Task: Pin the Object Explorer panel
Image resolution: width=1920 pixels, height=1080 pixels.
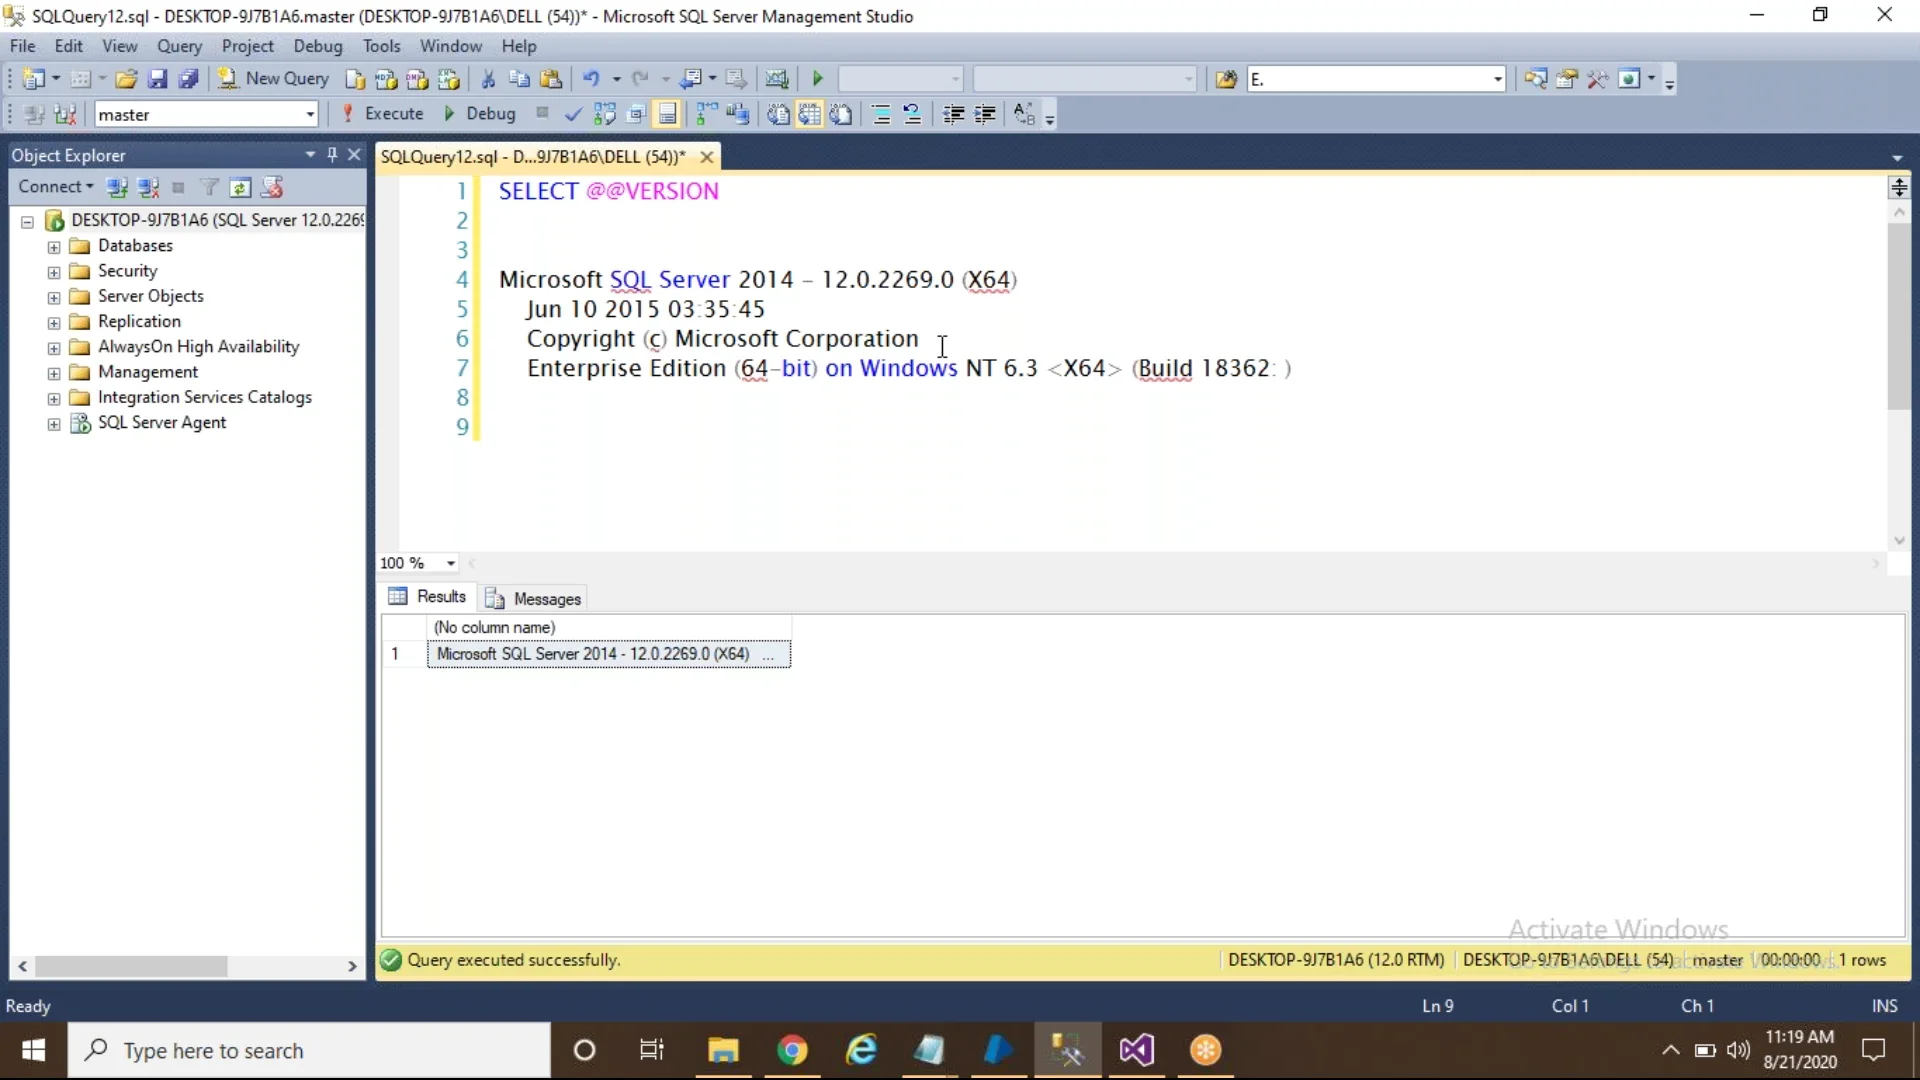Action: coord(333,155)
